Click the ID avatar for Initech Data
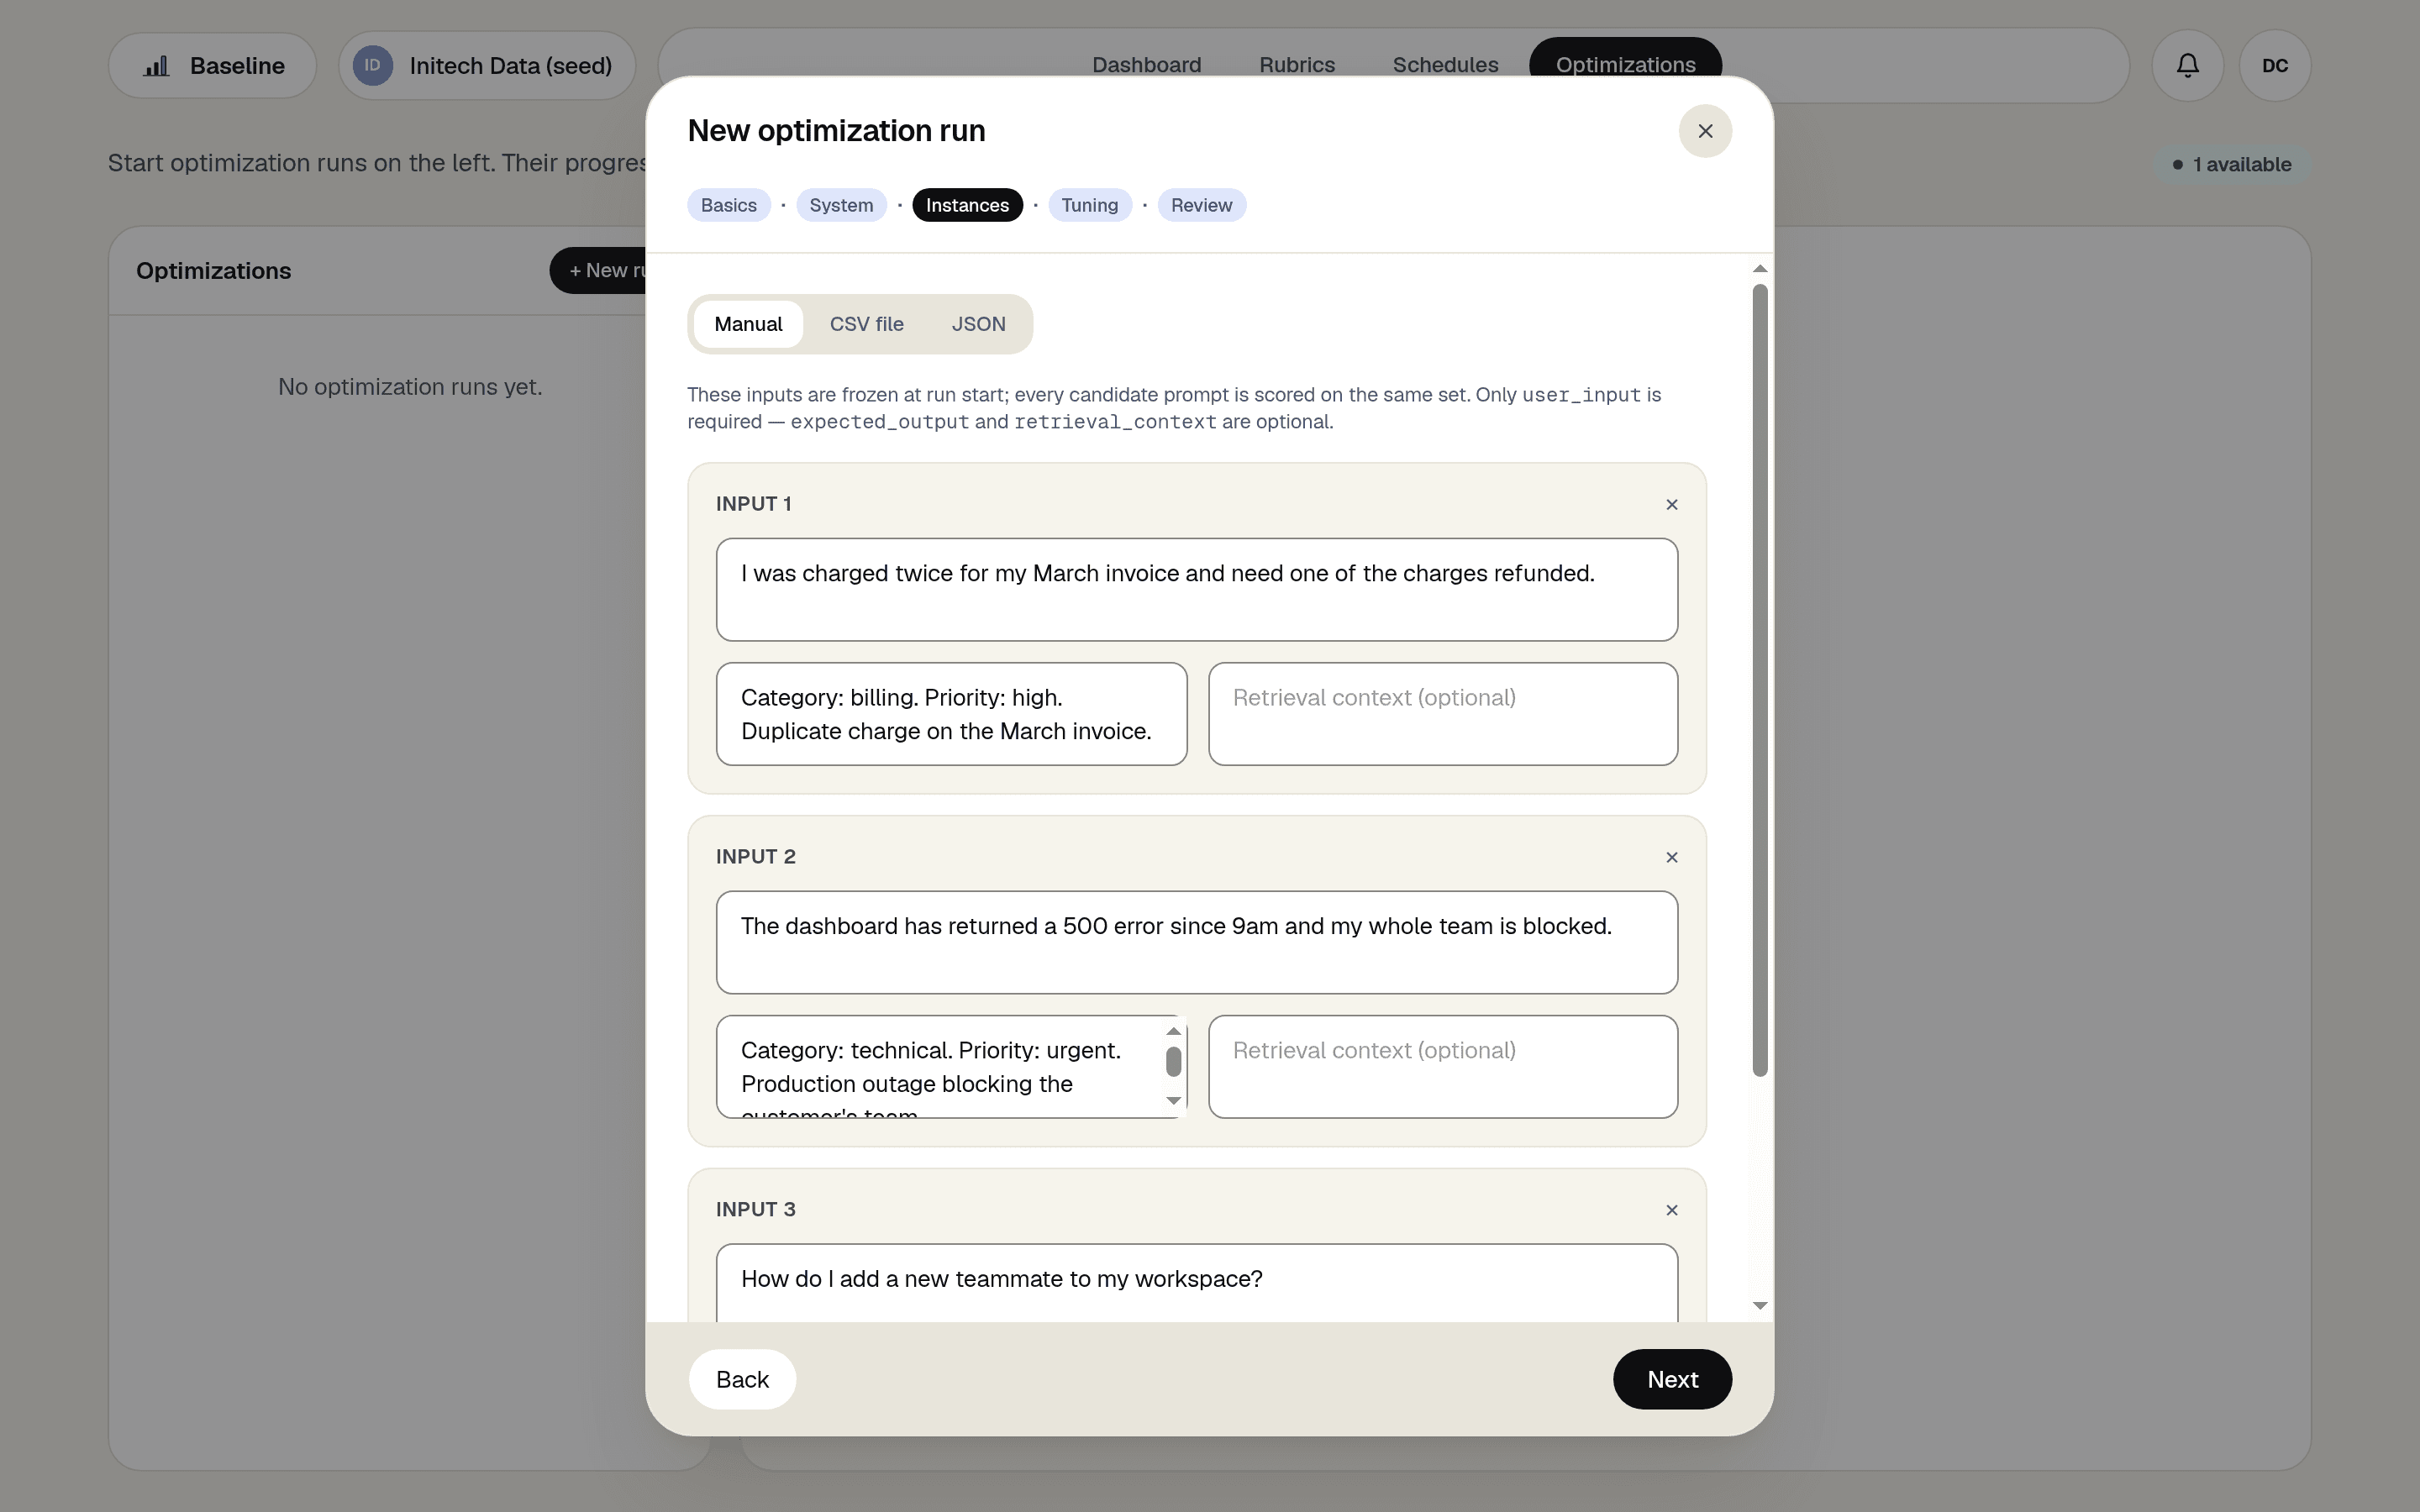Screen dimensions: 2420x1512 coord(373,66)
